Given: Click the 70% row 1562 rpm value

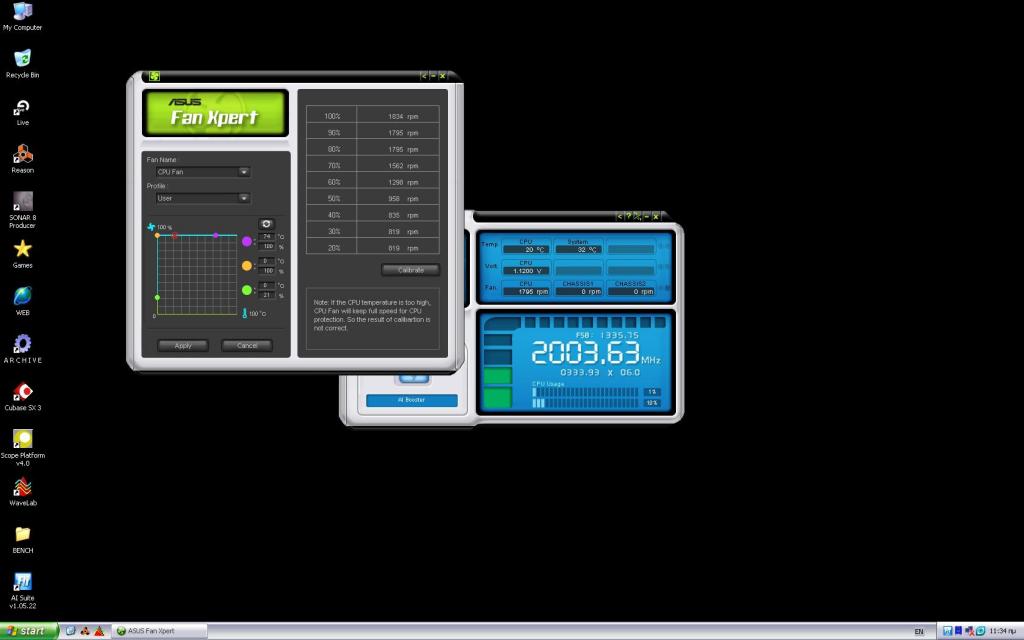Looking at the screenshot, I should click(403, 166).
